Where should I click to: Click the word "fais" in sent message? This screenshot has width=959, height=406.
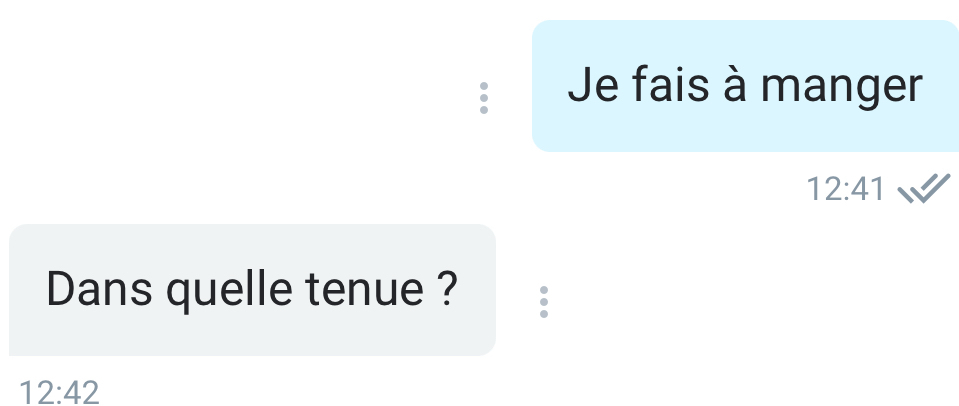[670, 84]
